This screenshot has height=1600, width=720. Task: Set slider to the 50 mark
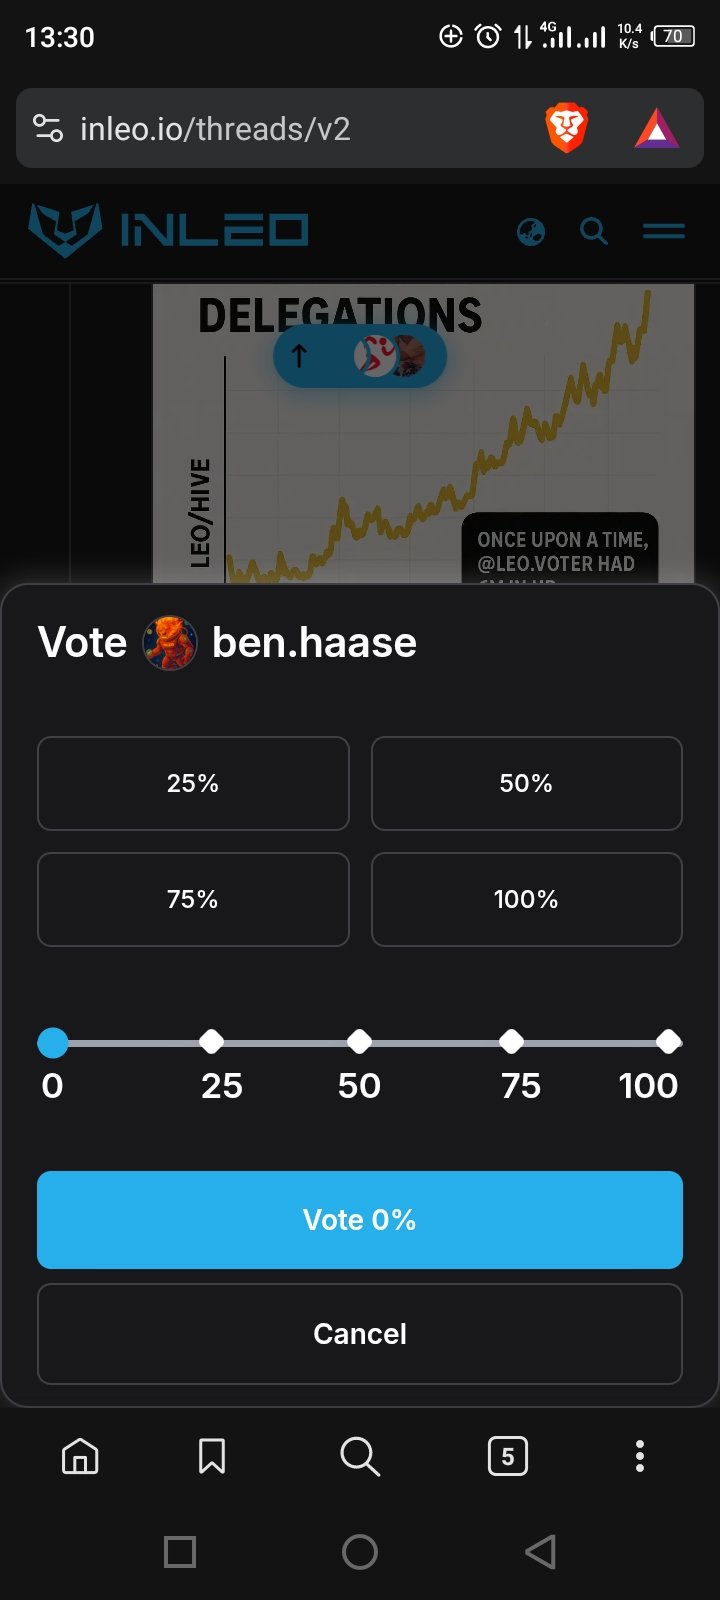coord(359,1042)
